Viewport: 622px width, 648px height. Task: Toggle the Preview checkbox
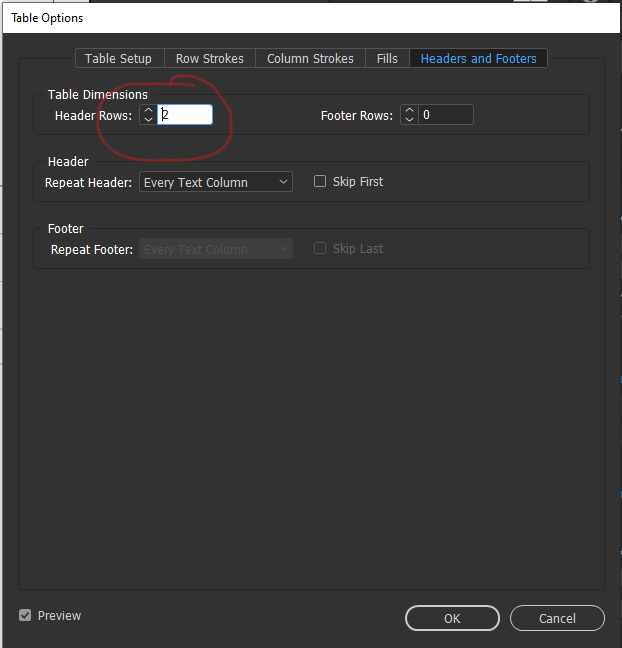(25, 615)
